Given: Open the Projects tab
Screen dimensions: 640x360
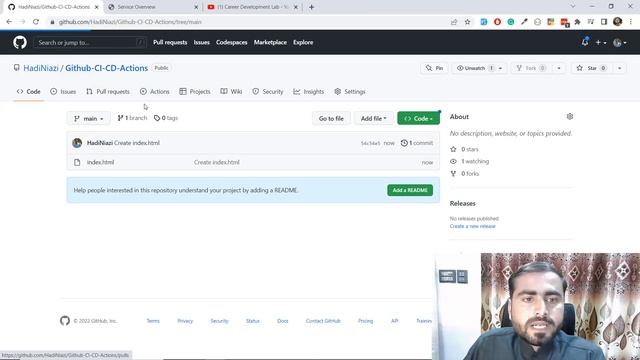Looking at the screenshot, I should click(195, 91).
